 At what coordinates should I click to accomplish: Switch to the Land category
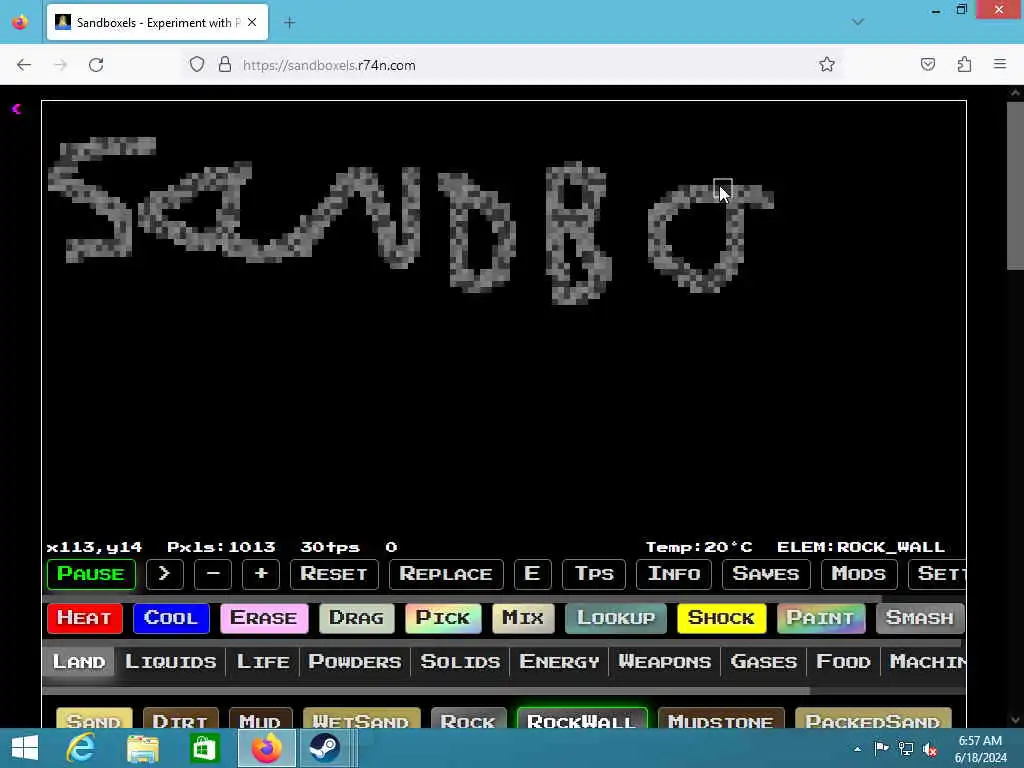tap(79, 662)
